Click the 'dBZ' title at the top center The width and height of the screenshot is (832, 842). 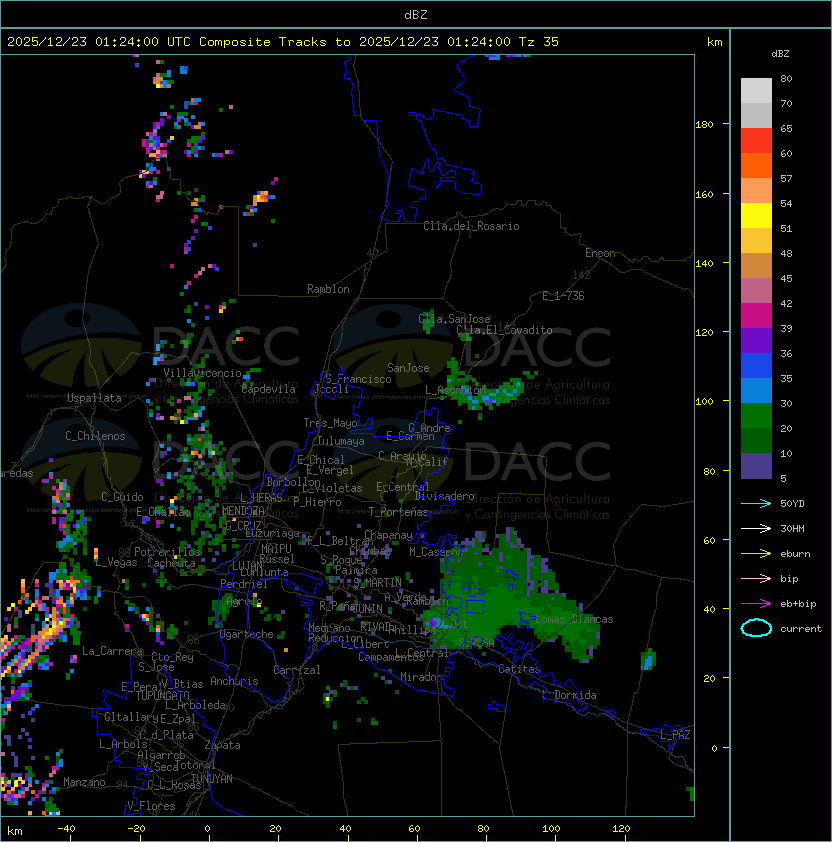point(416,15)
